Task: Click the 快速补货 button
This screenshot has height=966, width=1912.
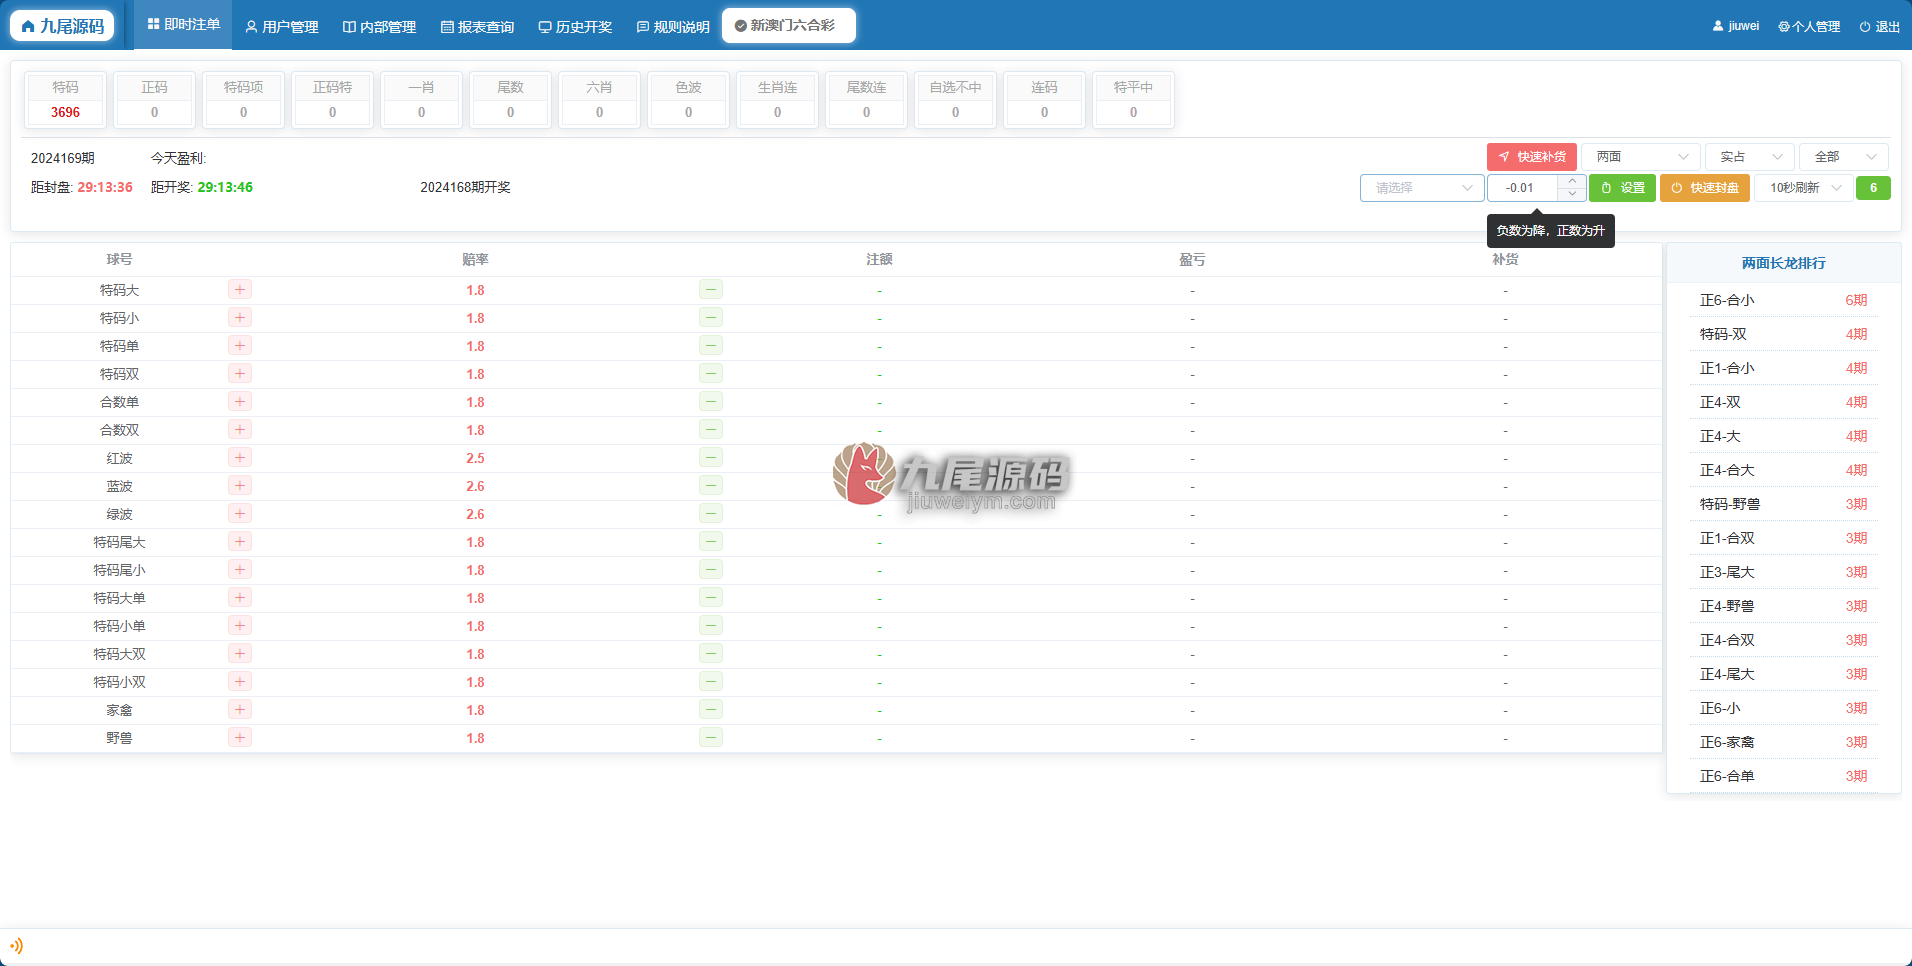Action: tap(1532, 157)
